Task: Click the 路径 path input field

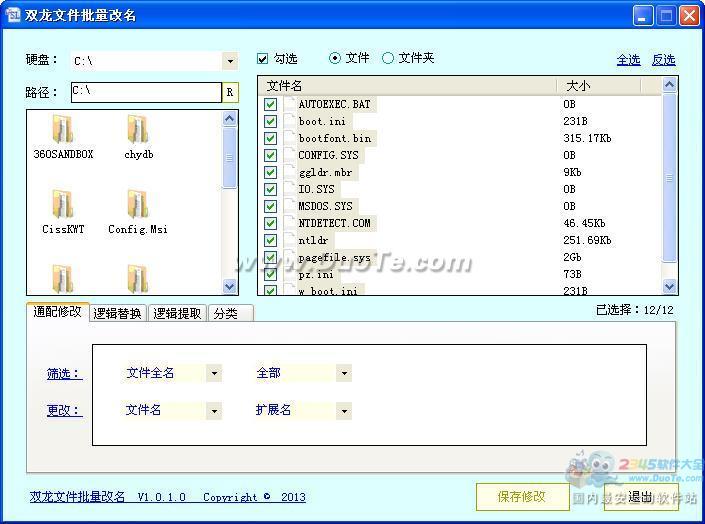Action: click(x=145, y=93)
